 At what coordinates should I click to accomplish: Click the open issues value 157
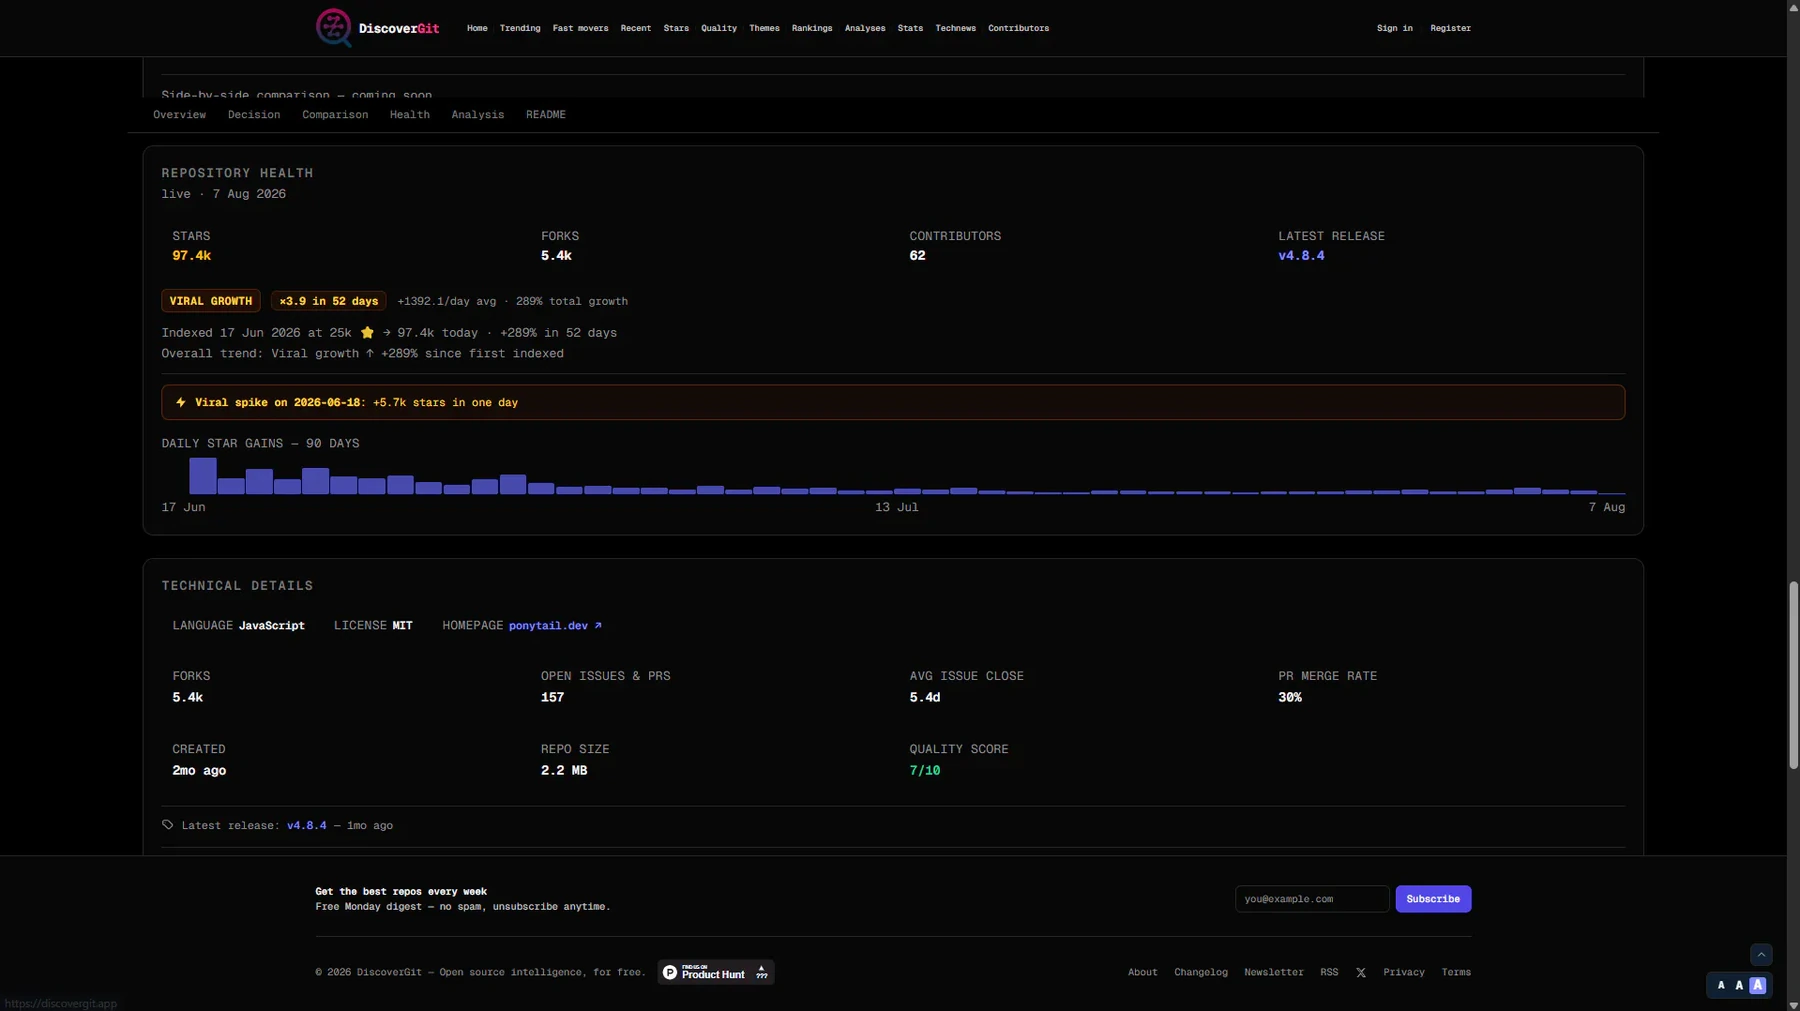click(552, 698)
